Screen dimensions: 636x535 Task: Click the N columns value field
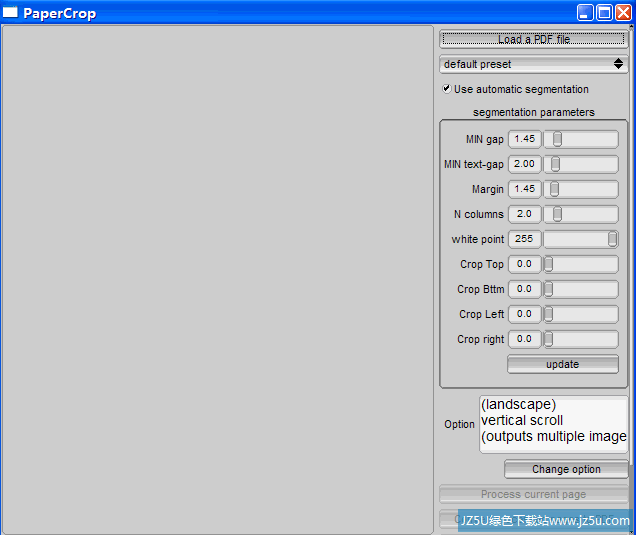[x=524, y=214]
